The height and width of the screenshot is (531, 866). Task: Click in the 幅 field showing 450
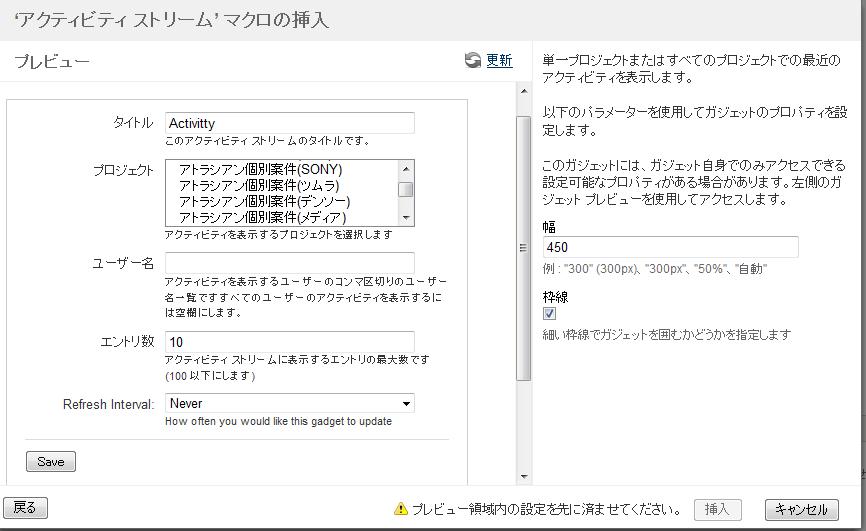[670, 247]
